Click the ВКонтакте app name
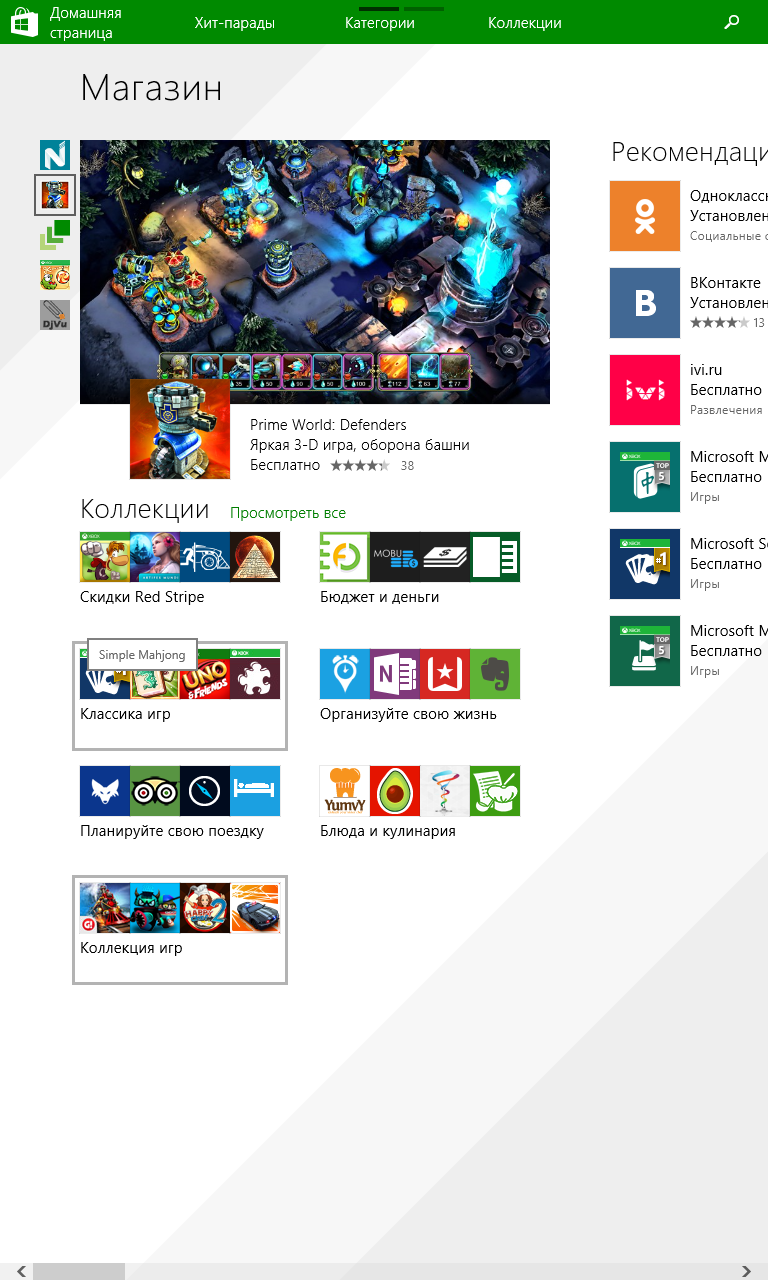Image resolution: width=768 pixels, height=1280 pixels. [725, 283]
